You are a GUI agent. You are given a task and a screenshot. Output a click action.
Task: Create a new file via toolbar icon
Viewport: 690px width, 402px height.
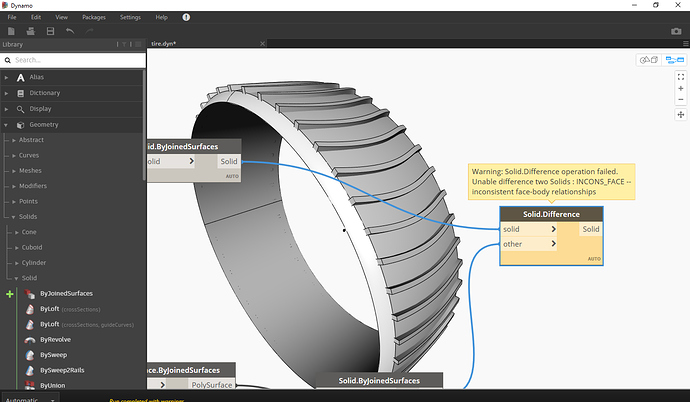(x=11, y=31)
